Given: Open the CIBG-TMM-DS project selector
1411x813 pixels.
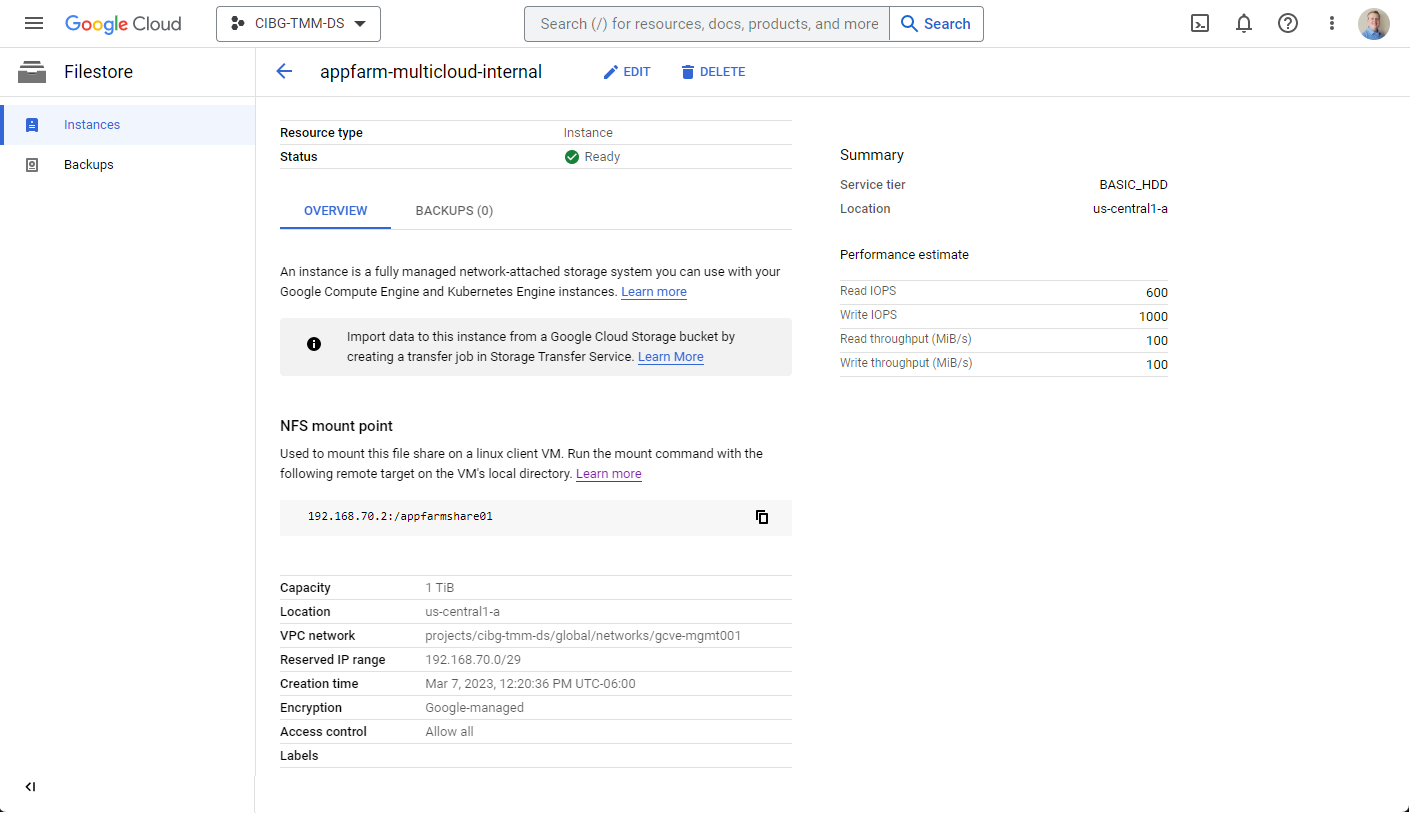Looking at the screenshot, I should 298,24.
